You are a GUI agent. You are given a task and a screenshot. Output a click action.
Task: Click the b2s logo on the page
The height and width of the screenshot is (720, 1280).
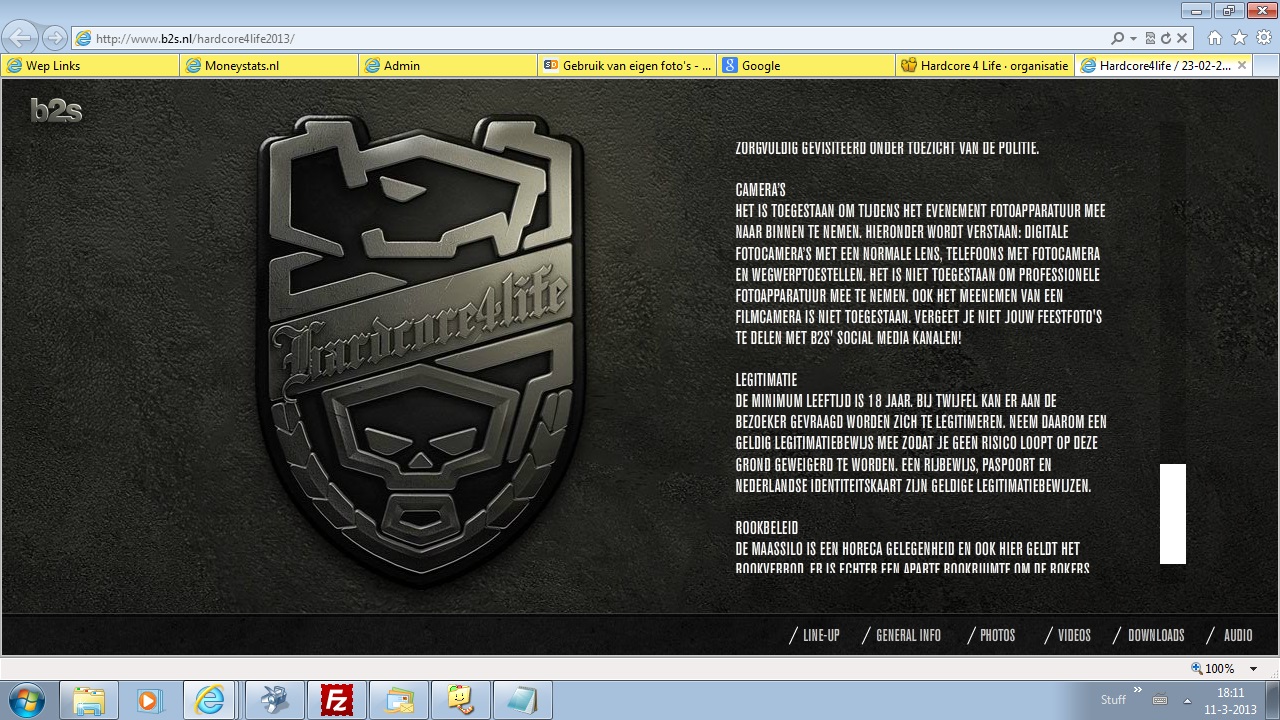(56, 110)
